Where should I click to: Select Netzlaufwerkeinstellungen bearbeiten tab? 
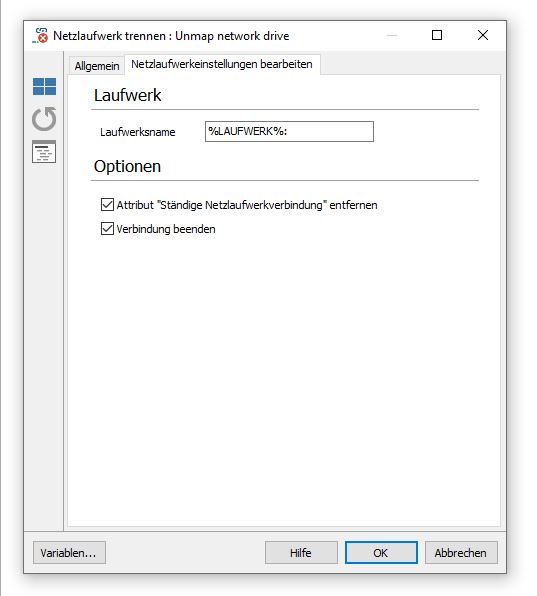coord(222,64)
